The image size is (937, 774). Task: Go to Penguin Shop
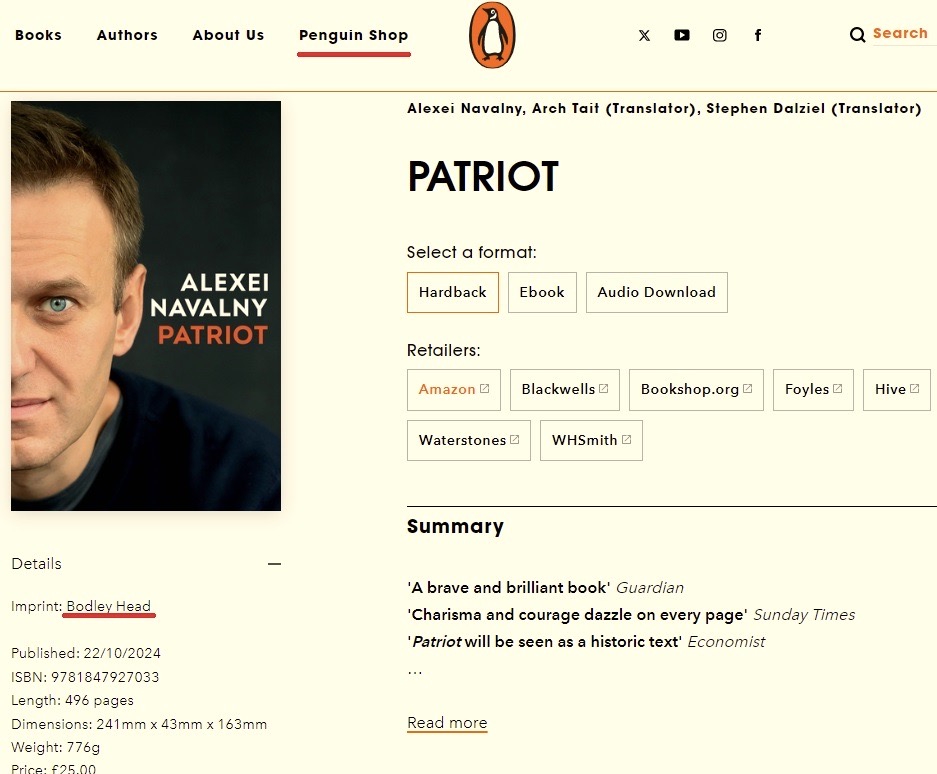click(x=354, y=35)
